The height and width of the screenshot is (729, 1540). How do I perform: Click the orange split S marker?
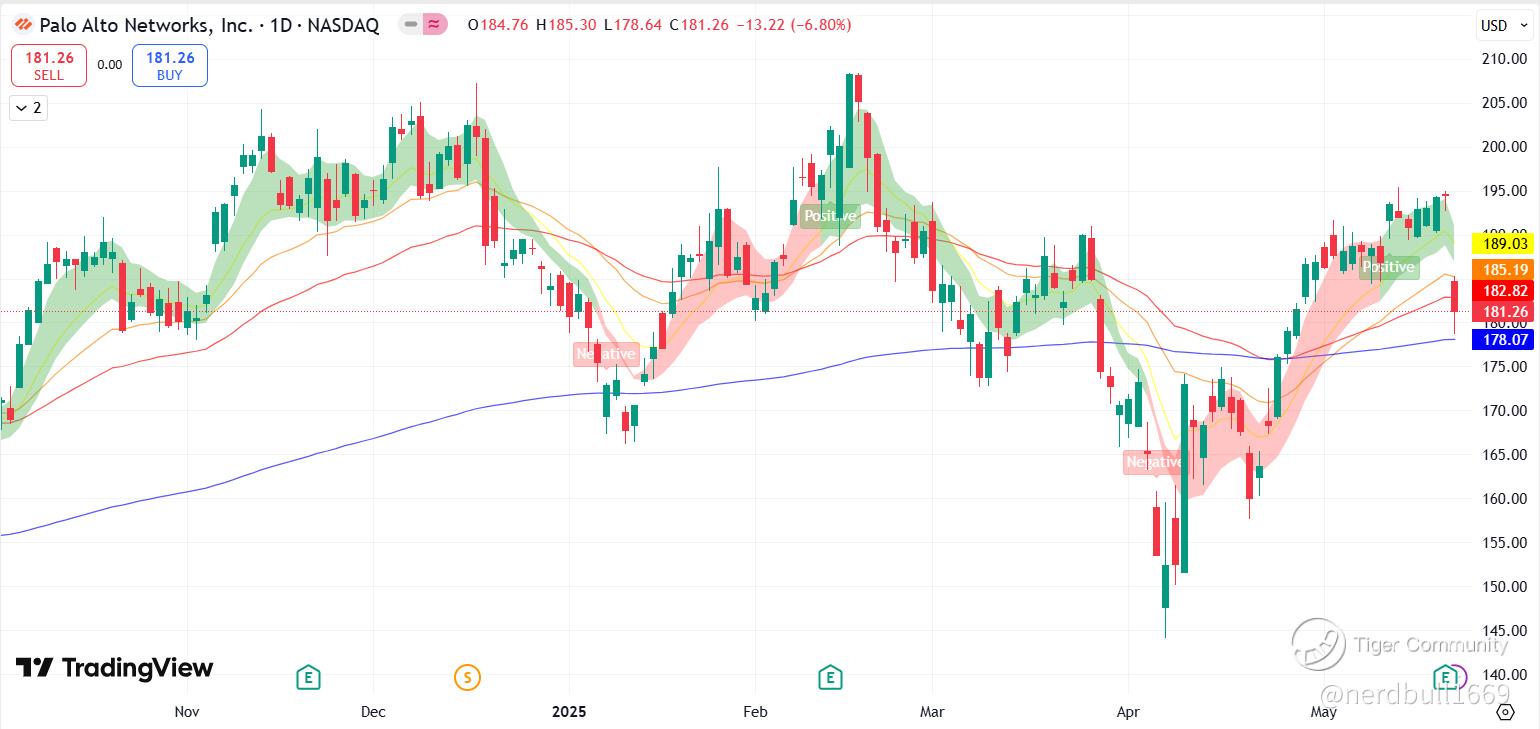point(466,678)
